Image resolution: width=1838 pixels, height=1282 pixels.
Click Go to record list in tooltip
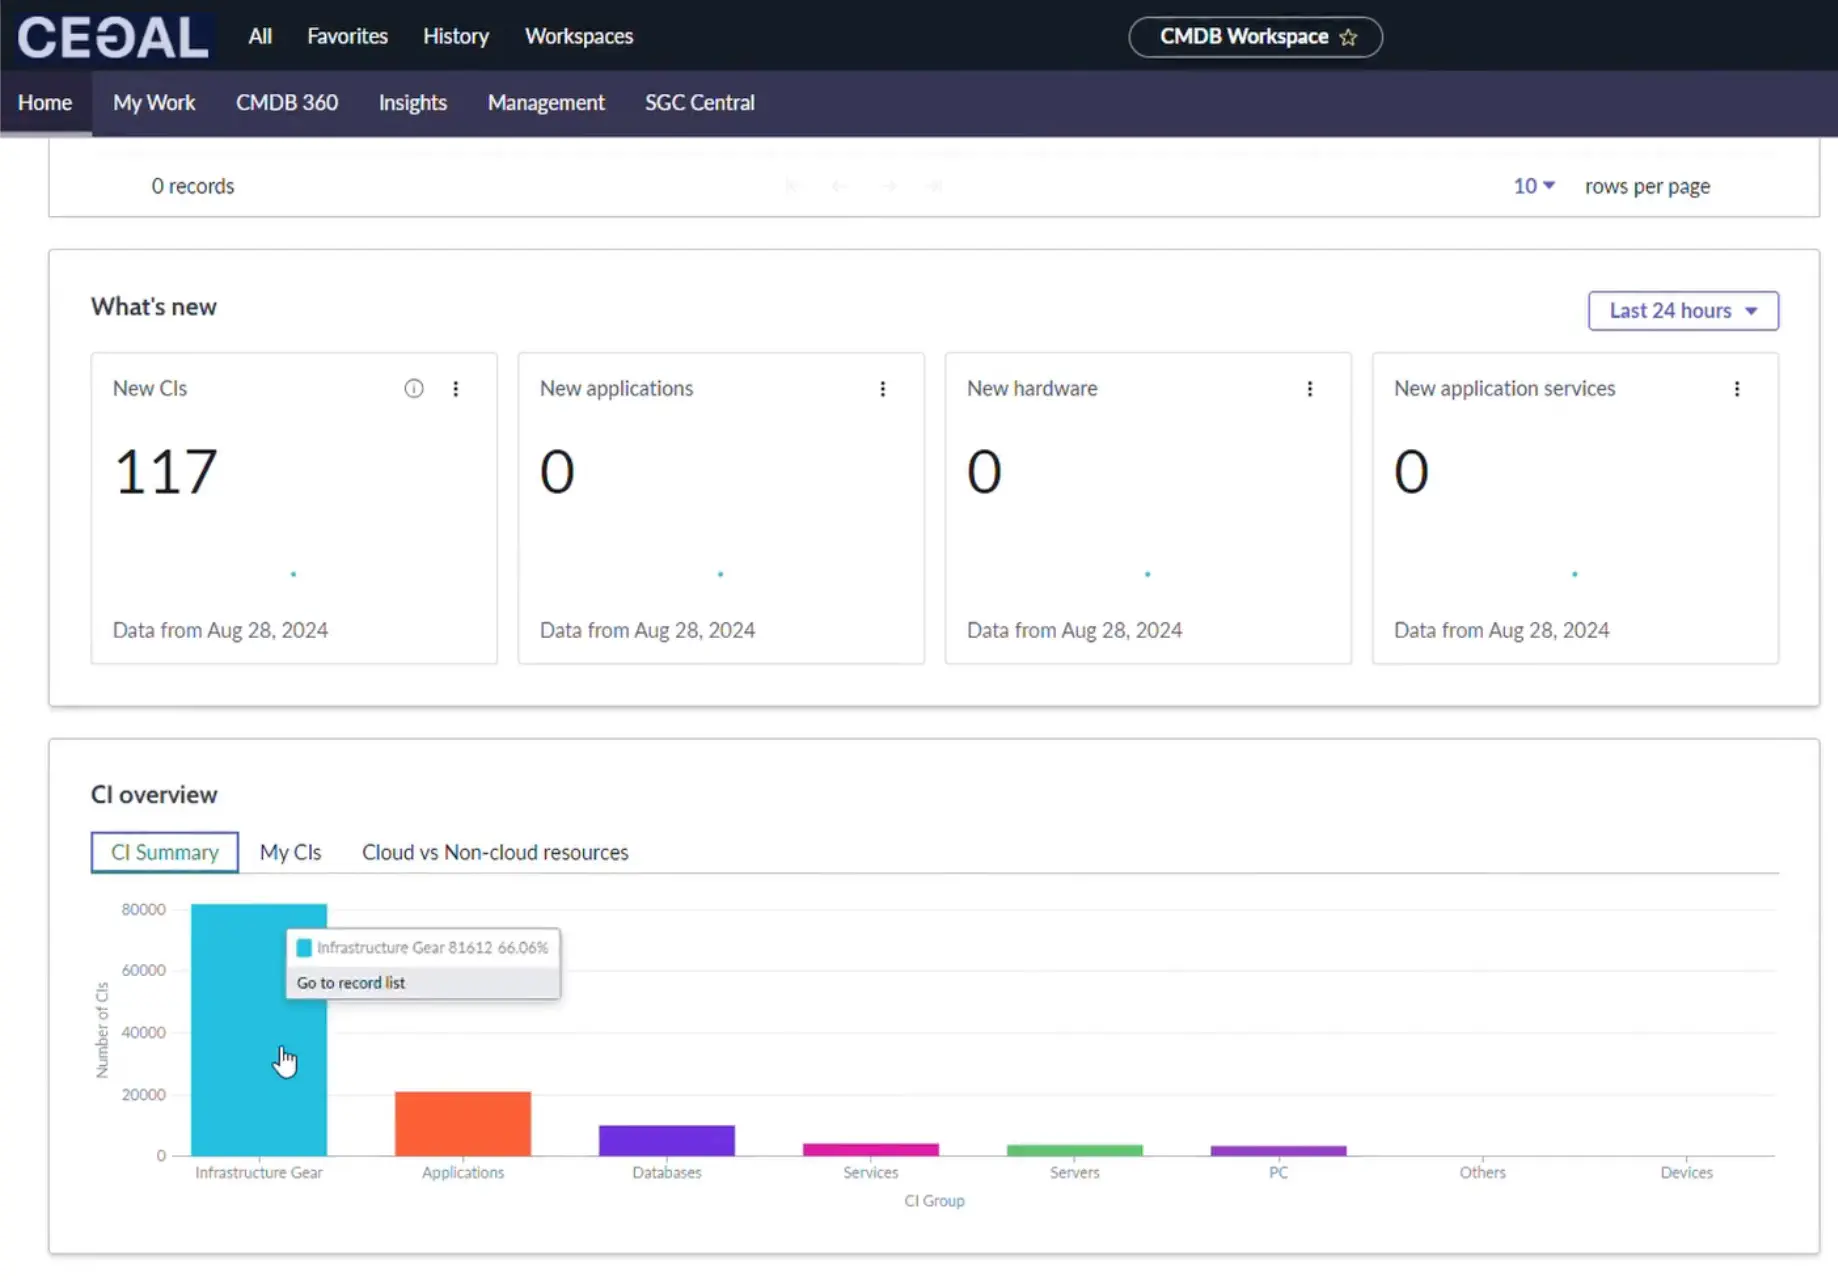point(351,983)
